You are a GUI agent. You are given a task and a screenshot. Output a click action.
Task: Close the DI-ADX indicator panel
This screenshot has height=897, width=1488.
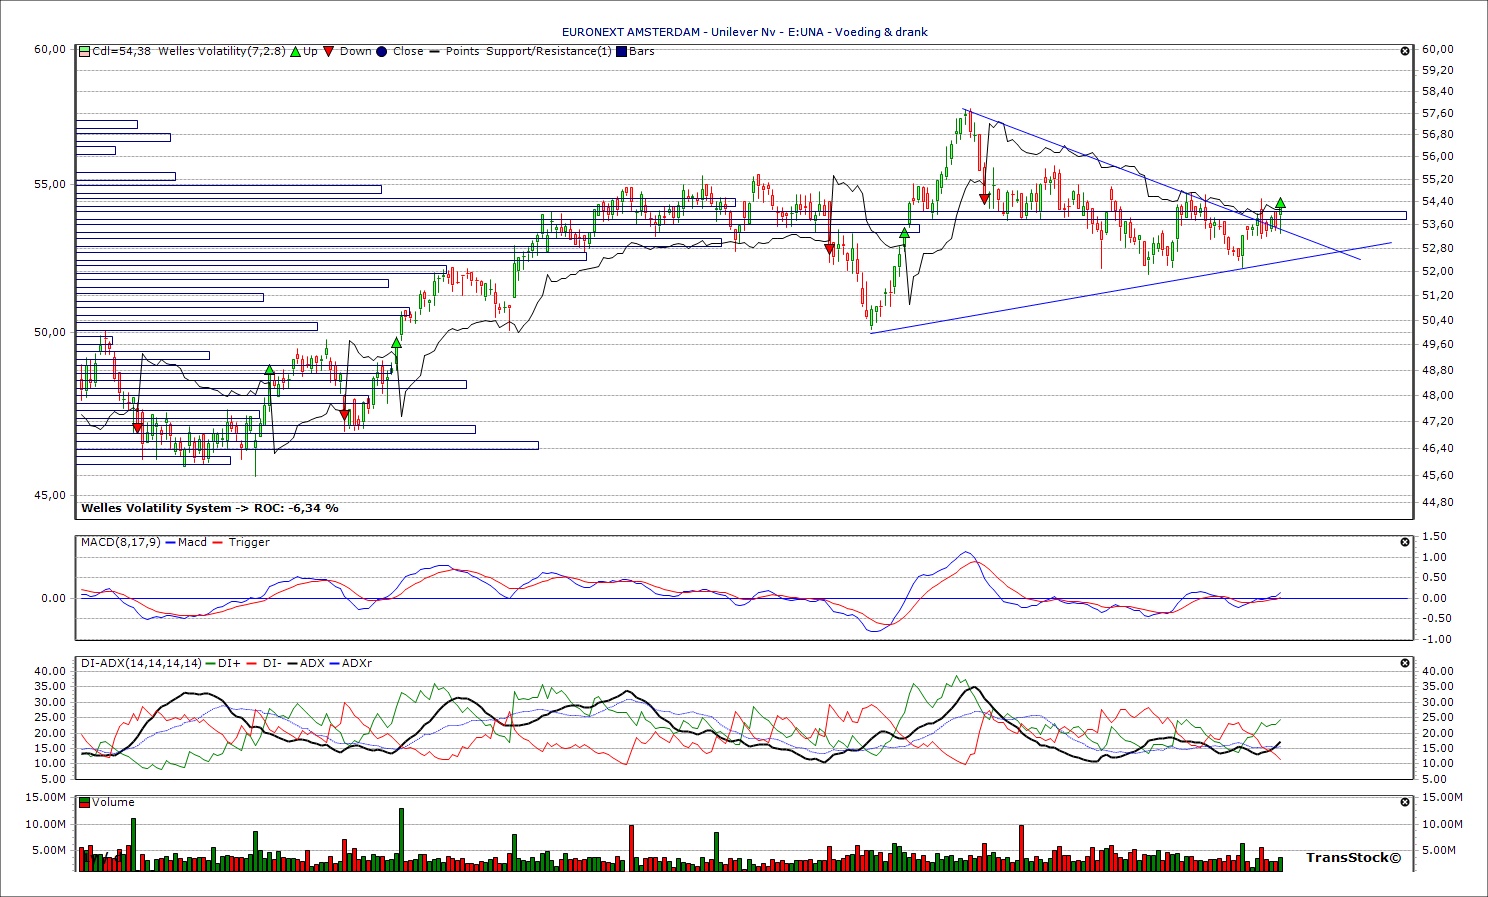(x=1405, y=663)
